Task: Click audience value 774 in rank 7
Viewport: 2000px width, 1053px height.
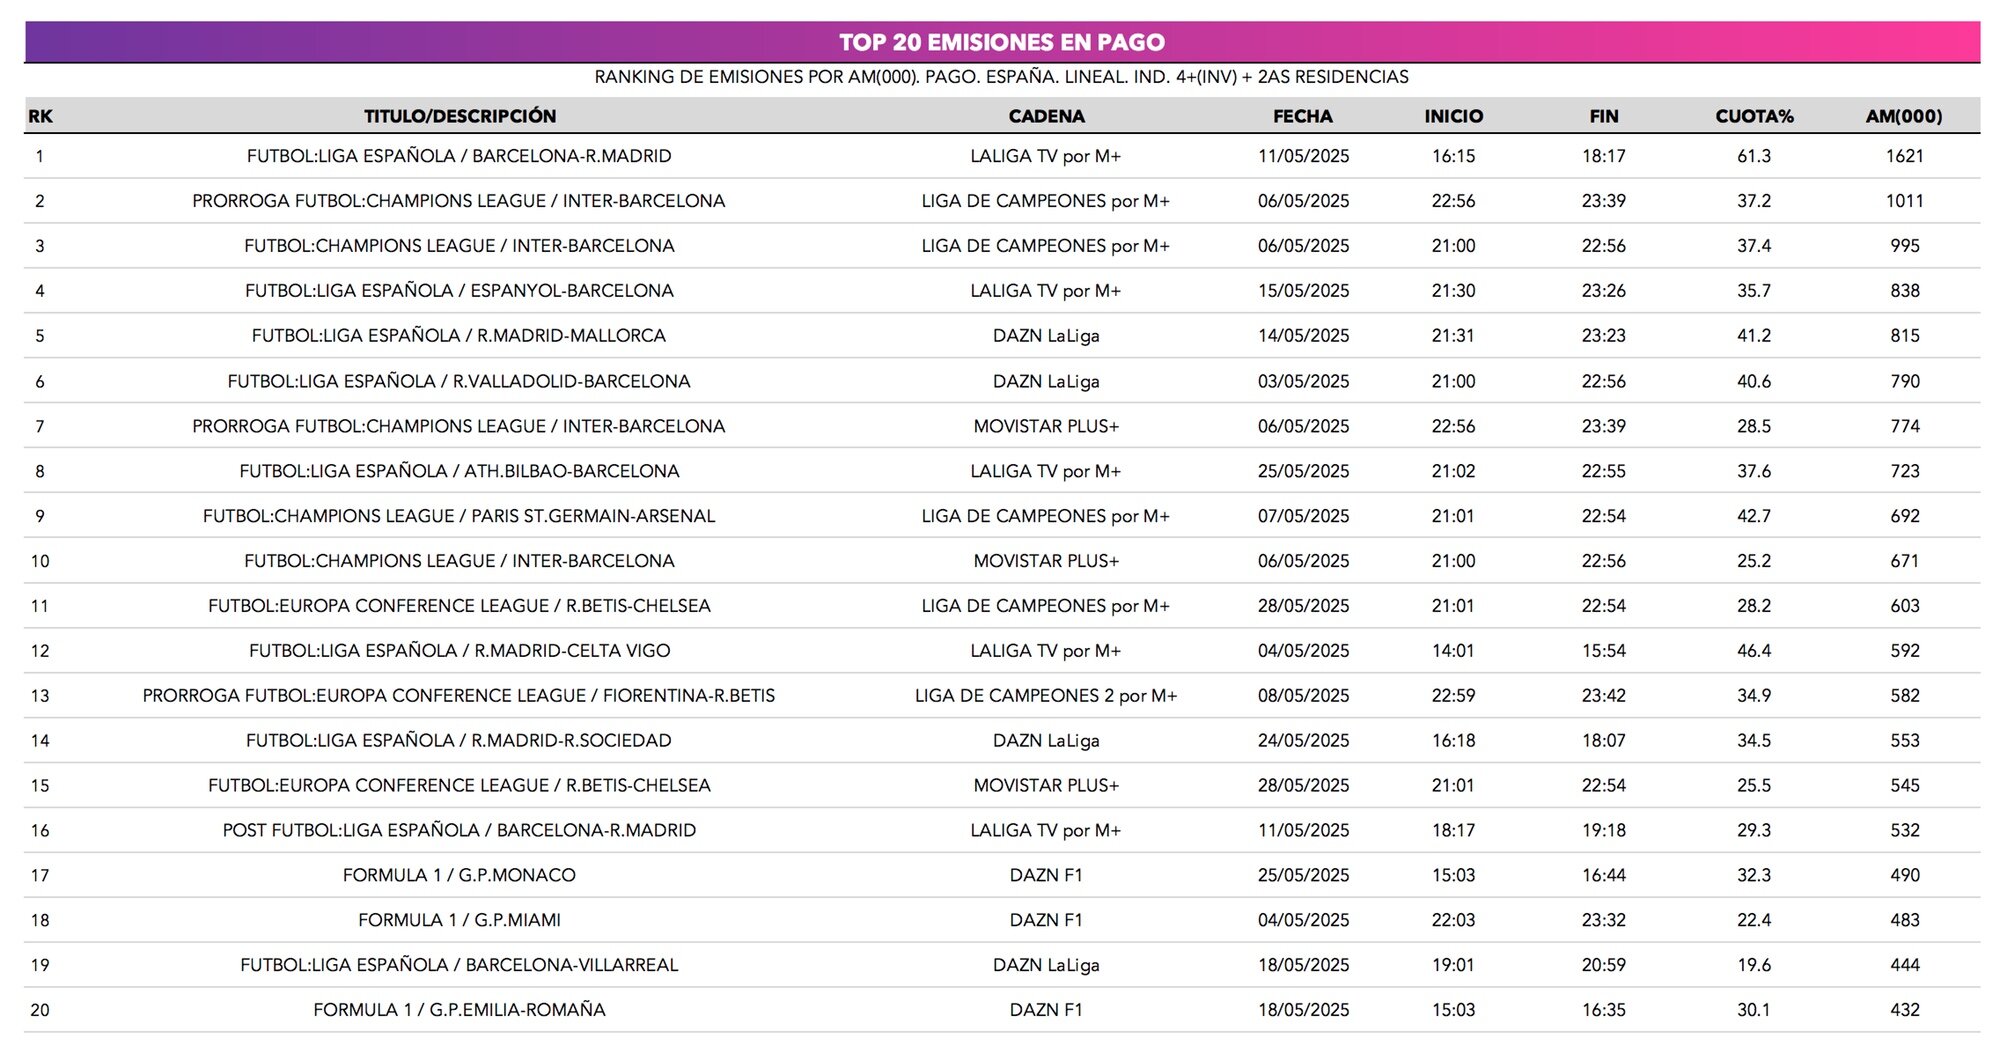Action: [x=1905, y=426]
